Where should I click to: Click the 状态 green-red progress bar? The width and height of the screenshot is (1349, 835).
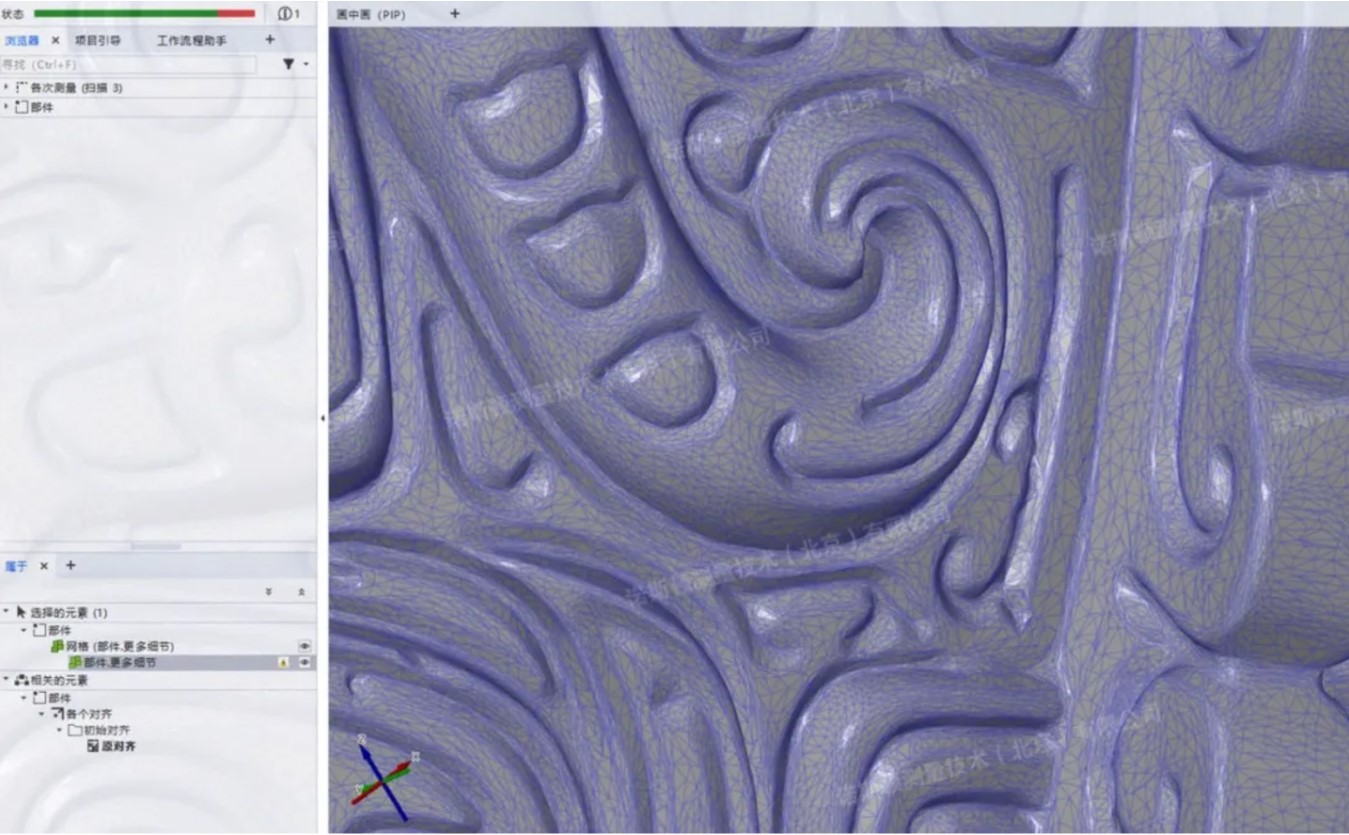tap(144, 13)
